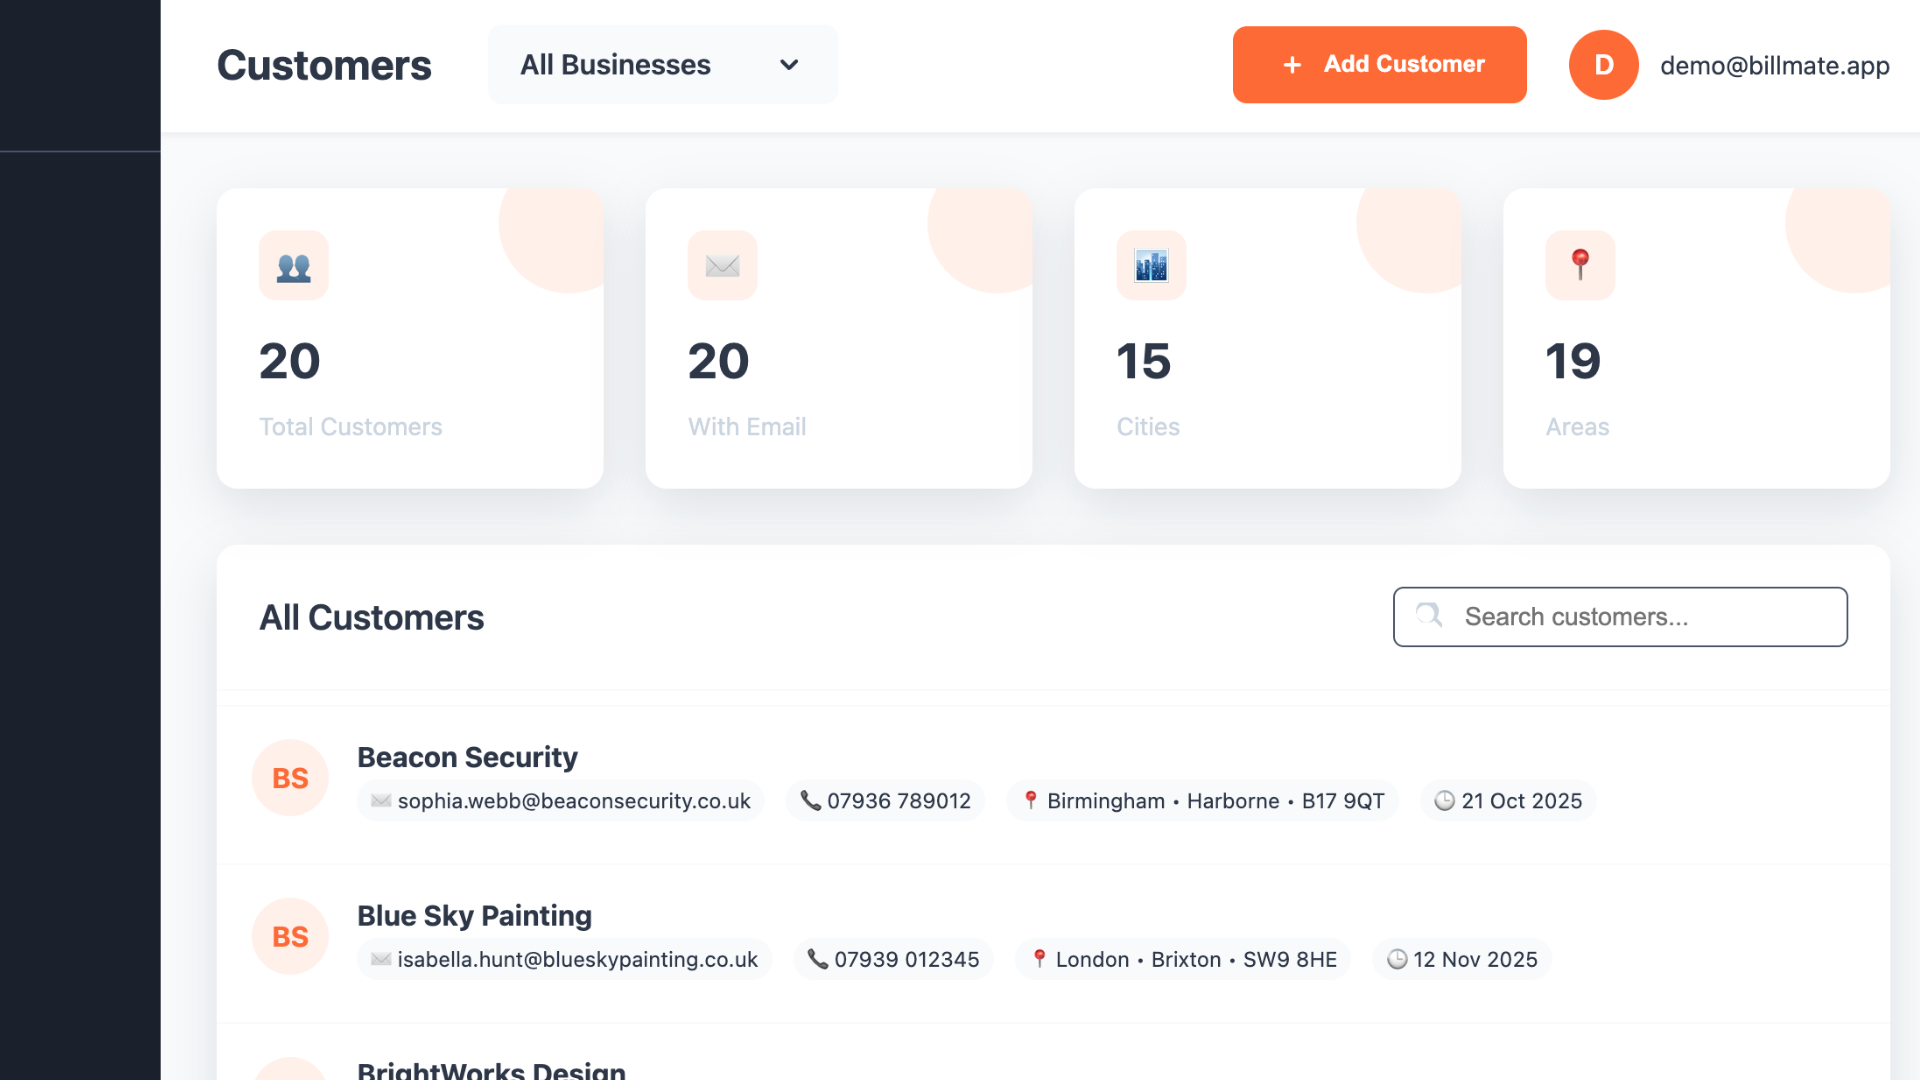Click the envelope icon on With Email card
The width and height of the screenshot is (1920, 1080).
(721, 265)
